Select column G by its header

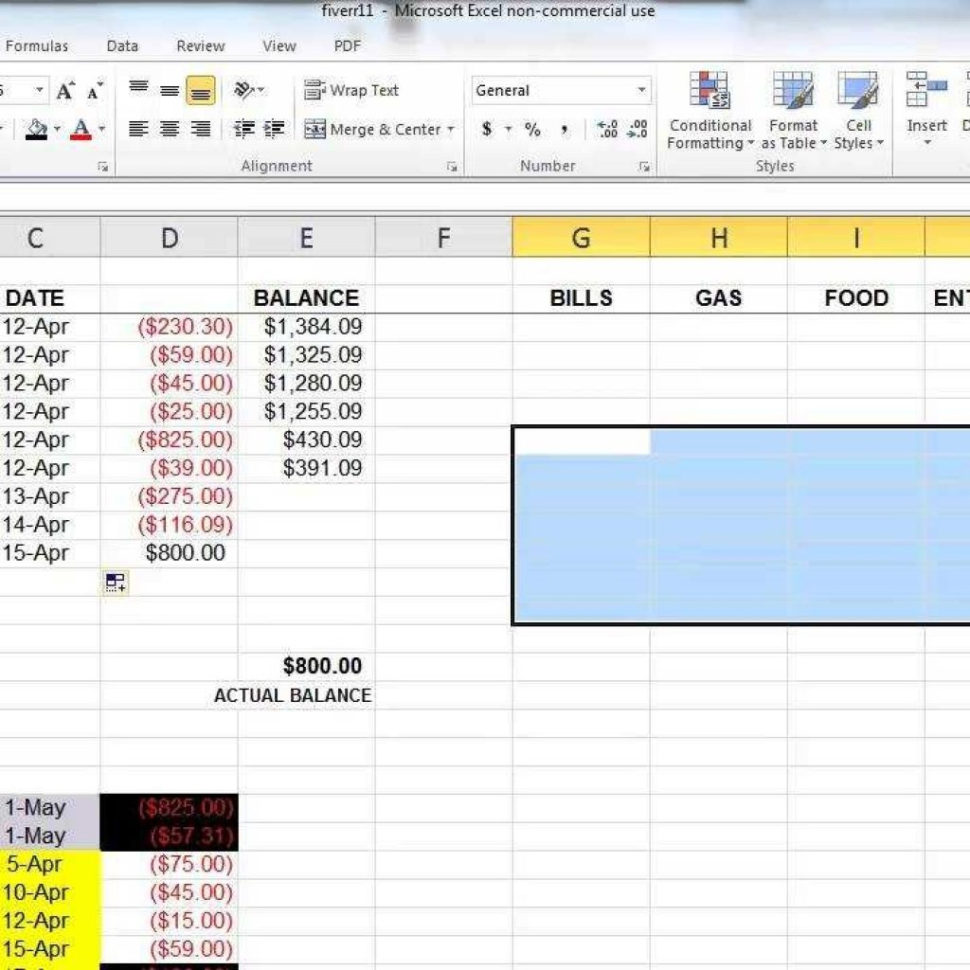click(x=579, y=238)
